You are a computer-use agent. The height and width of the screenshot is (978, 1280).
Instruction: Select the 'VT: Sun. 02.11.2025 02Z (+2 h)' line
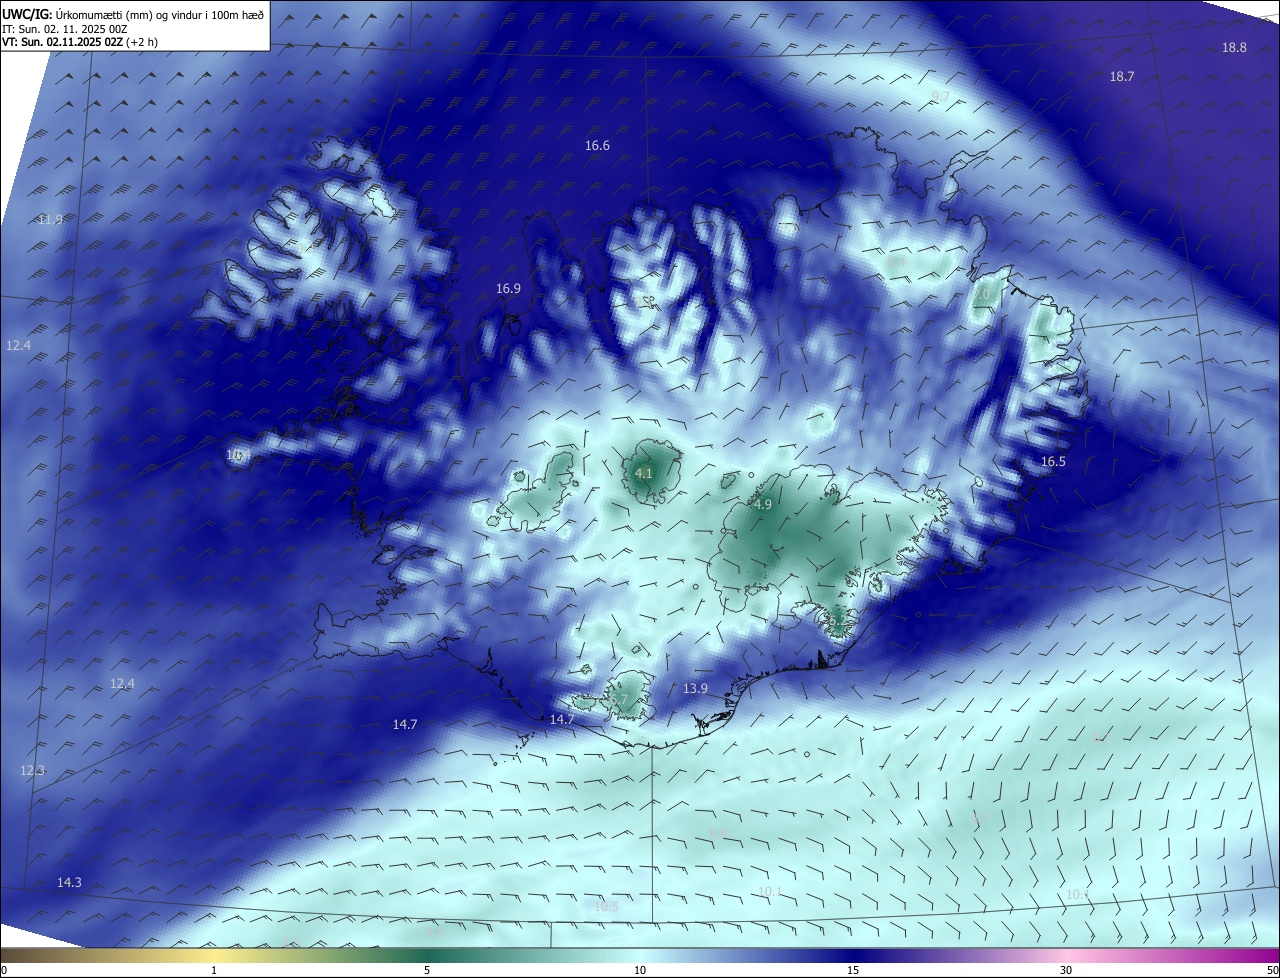[80, 42]
